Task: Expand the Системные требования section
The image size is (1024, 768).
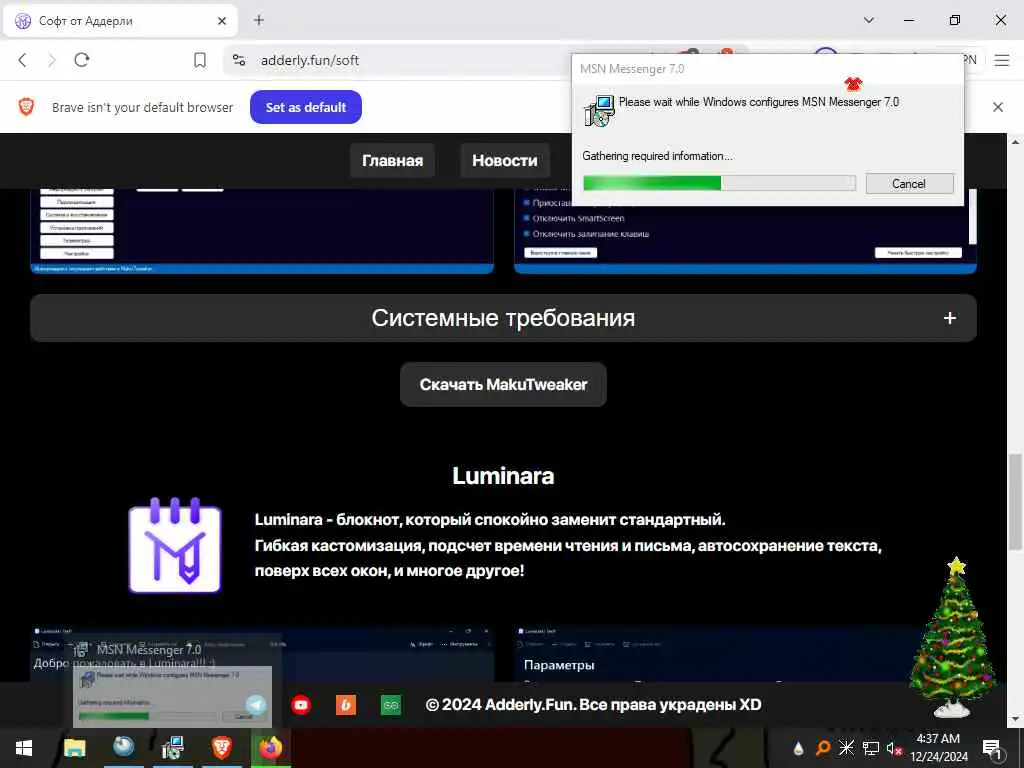Action: (x=503, y=318)
